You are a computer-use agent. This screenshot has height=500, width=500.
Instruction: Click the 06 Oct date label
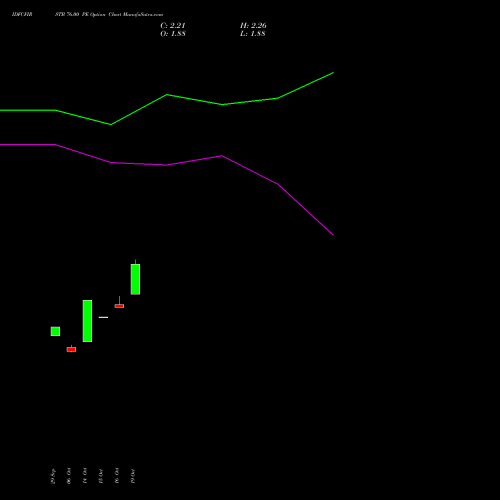(x=69, y=476)
